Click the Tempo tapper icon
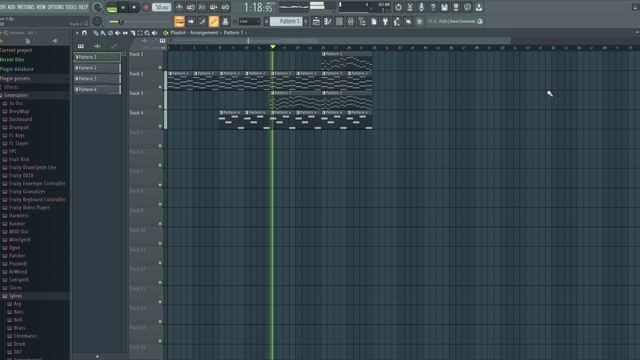 click(396, 21)
